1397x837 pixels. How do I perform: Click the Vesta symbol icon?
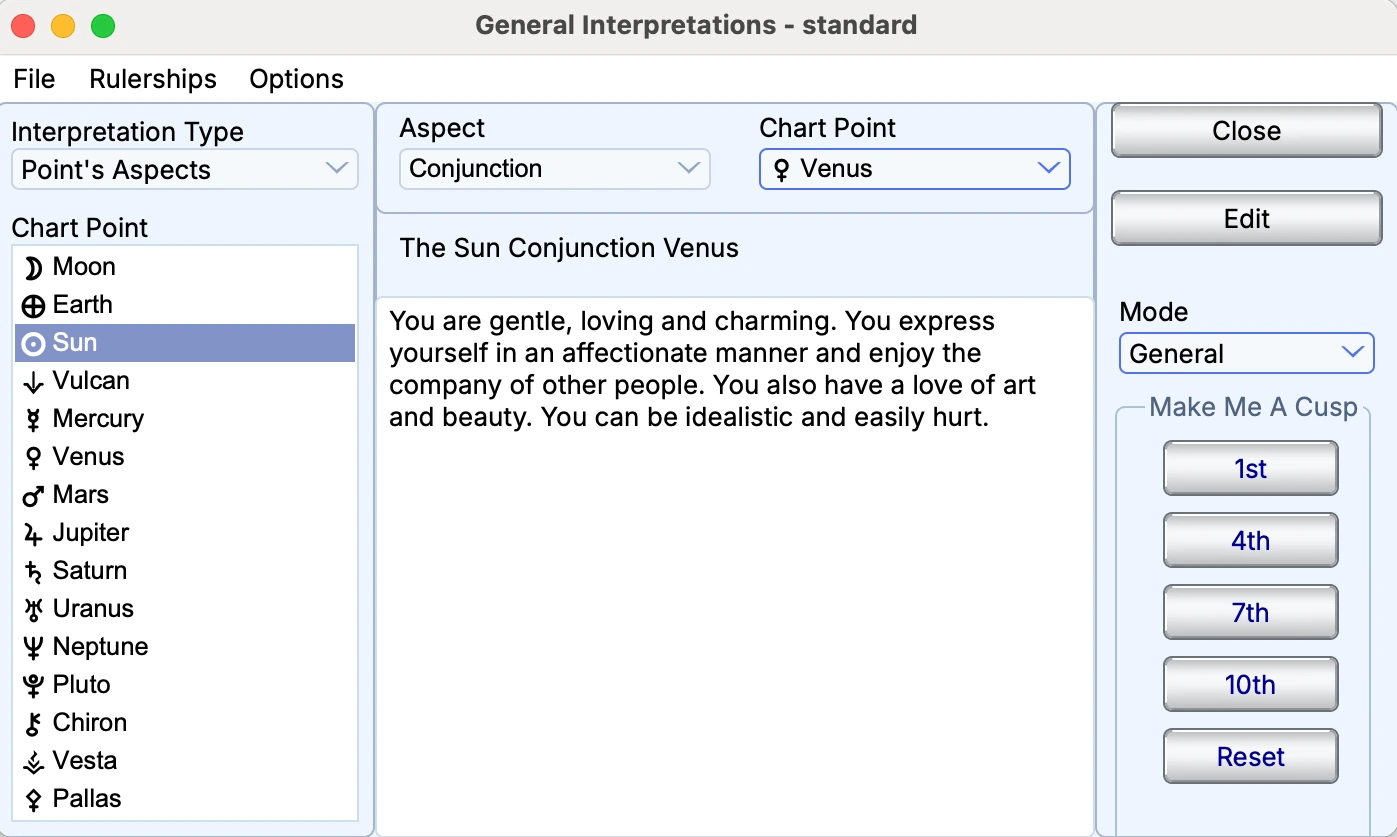tap(34, 761)
